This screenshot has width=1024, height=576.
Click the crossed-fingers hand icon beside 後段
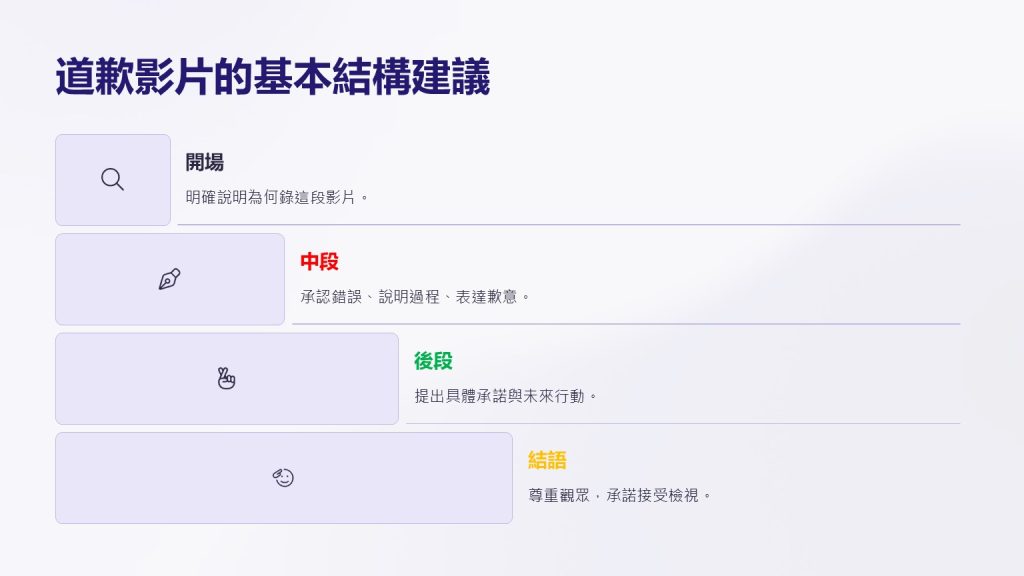[226, 379]
